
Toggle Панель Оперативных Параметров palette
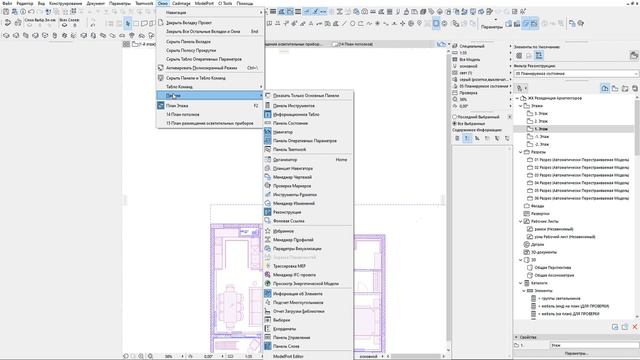309,140
